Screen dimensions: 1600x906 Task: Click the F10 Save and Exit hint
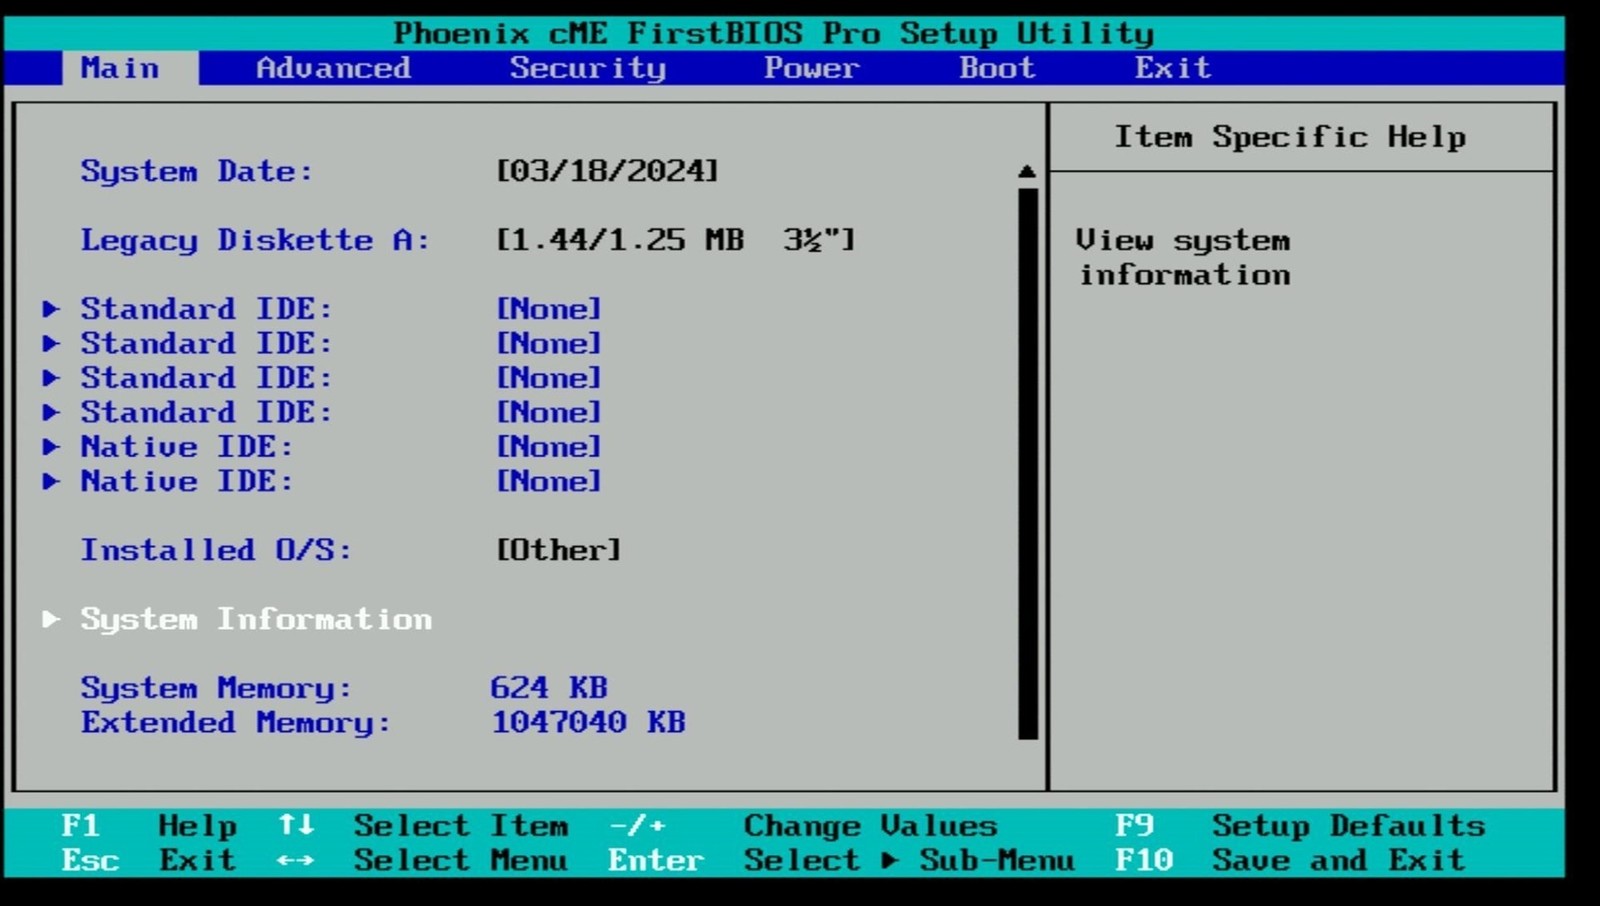(1290, 860)
